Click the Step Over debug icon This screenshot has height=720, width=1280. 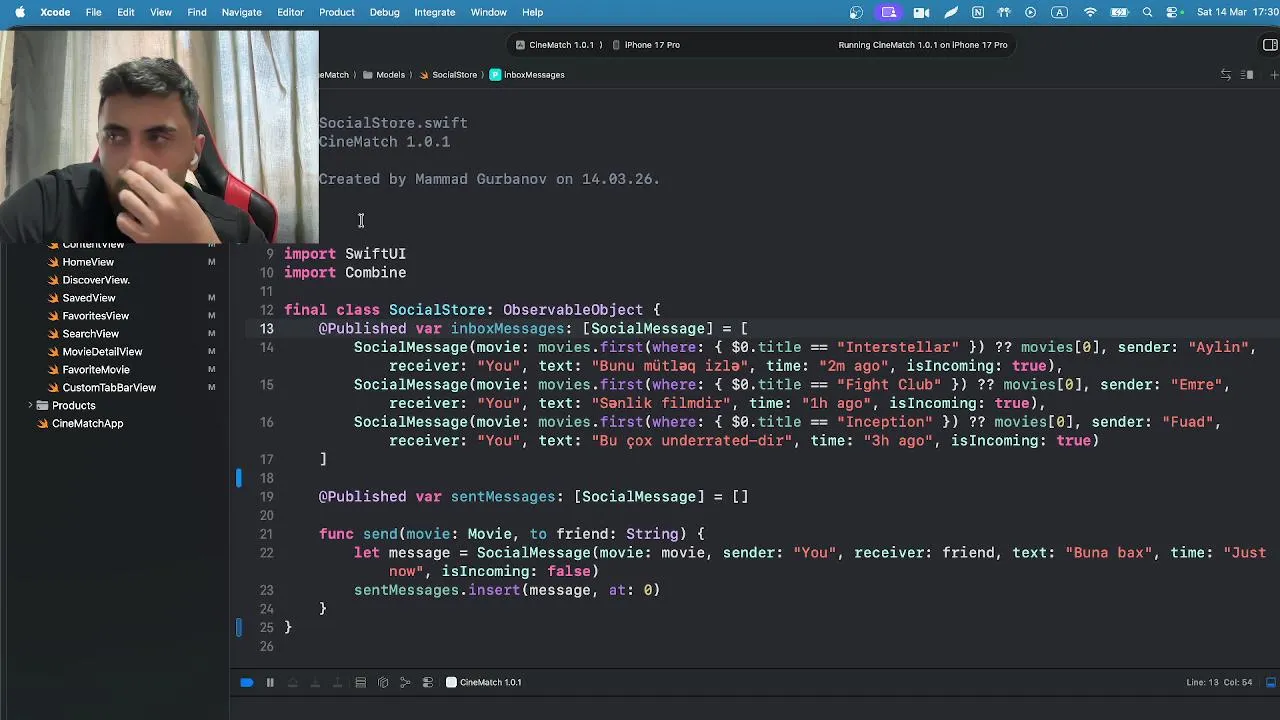click(293, 682)
